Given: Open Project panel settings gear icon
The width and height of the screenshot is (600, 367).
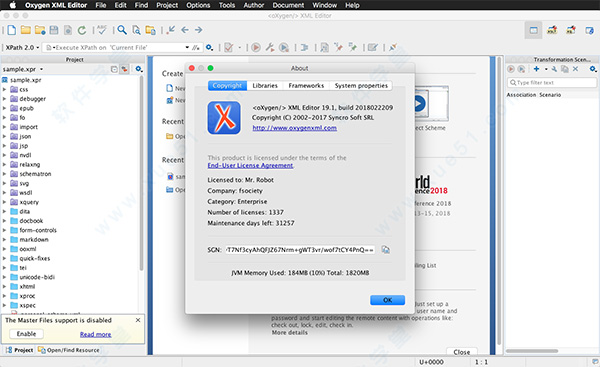Looking at the screenshot, I should click(x=139, y=69).
